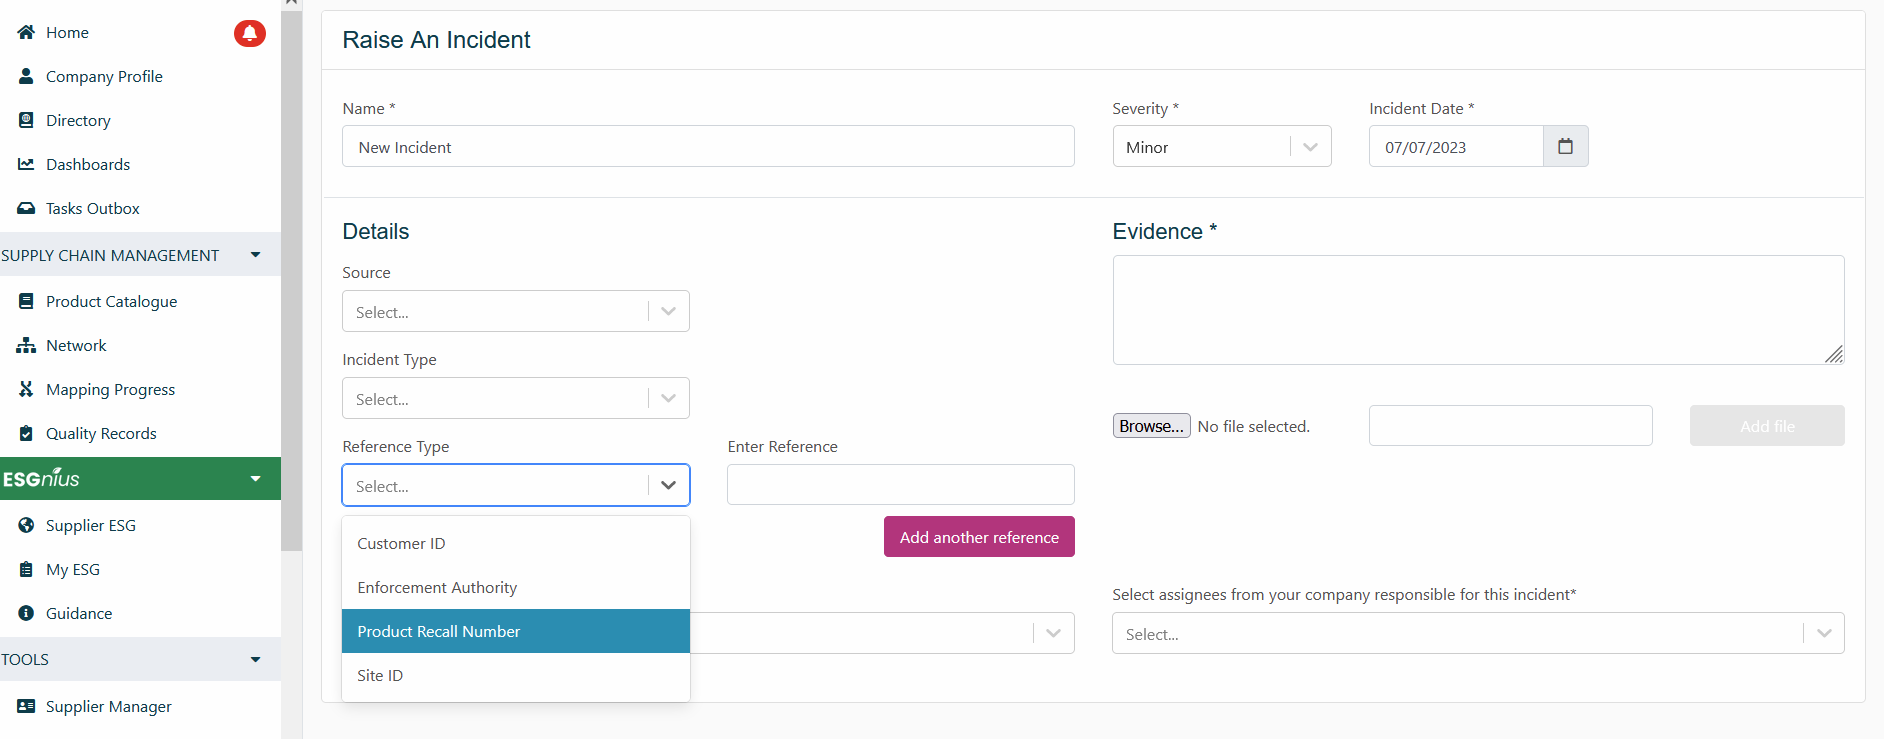Click the Tasks Outbox tray icon

click(27, 209)
